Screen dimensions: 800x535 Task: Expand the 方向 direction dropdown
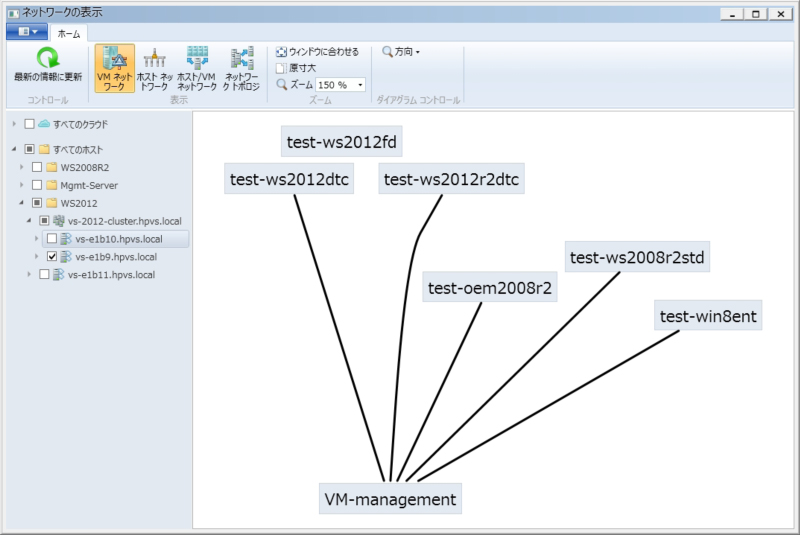(401, 52)
